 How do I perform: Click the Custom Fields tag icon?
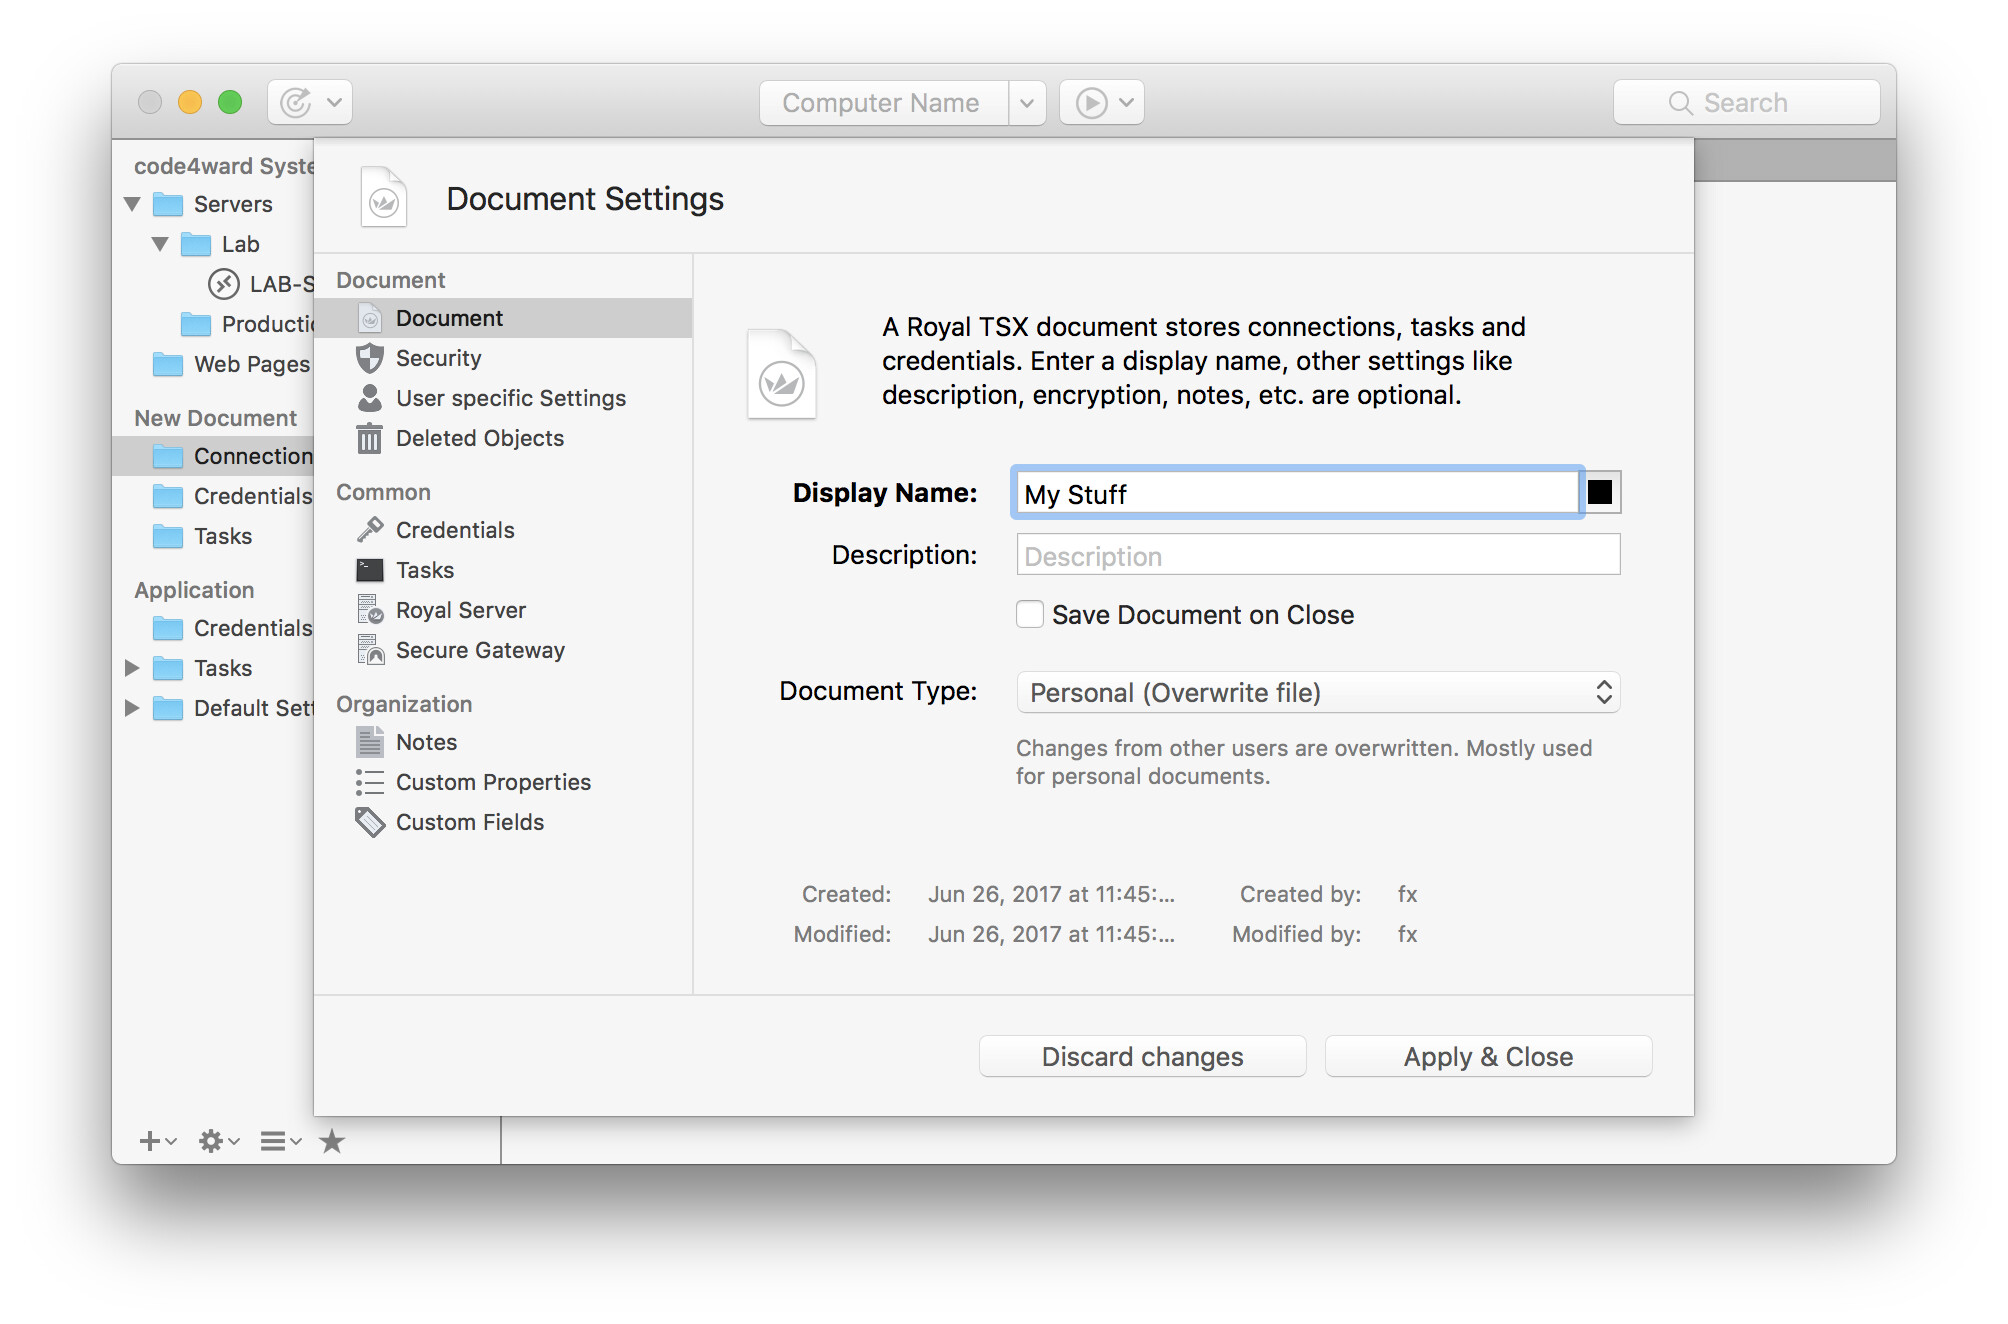[x=370, y=822]
